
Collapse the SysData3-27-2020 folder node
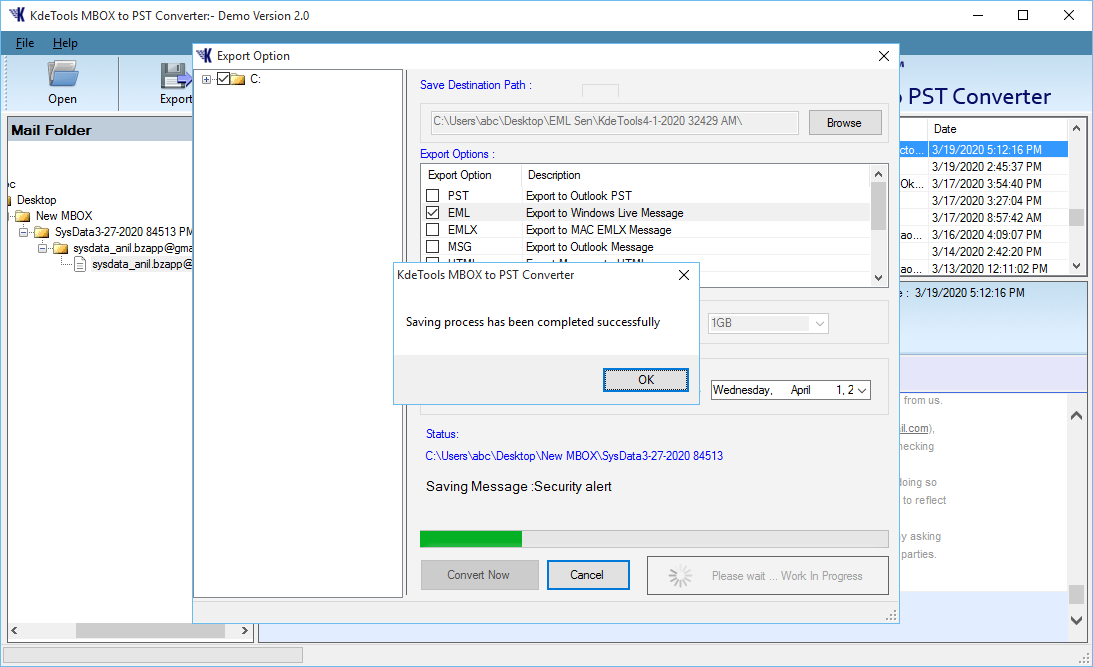point(23,232)
